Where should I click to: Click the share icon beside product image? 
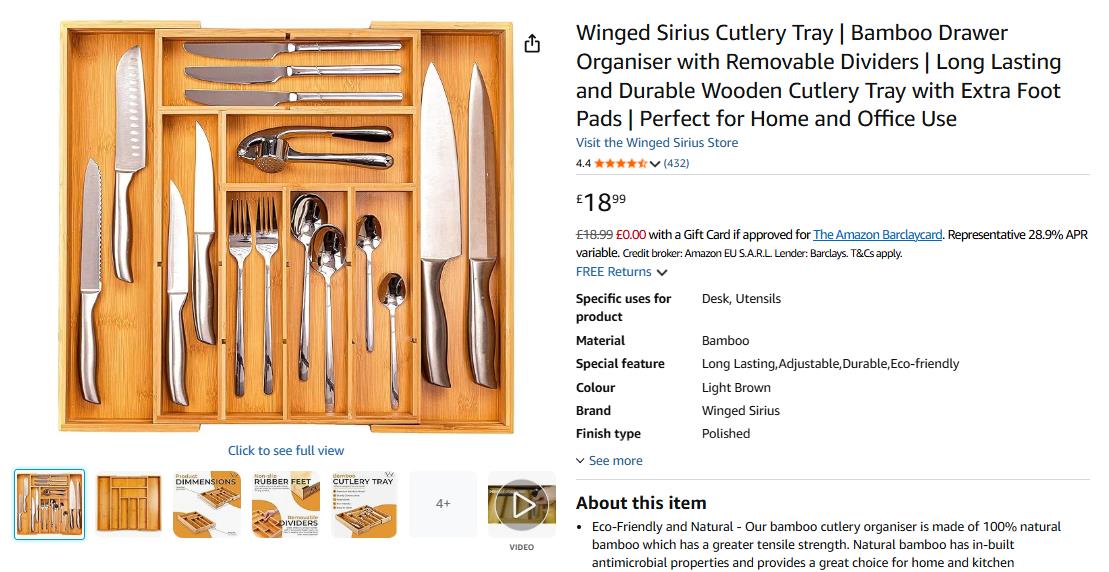coord(532,44)
